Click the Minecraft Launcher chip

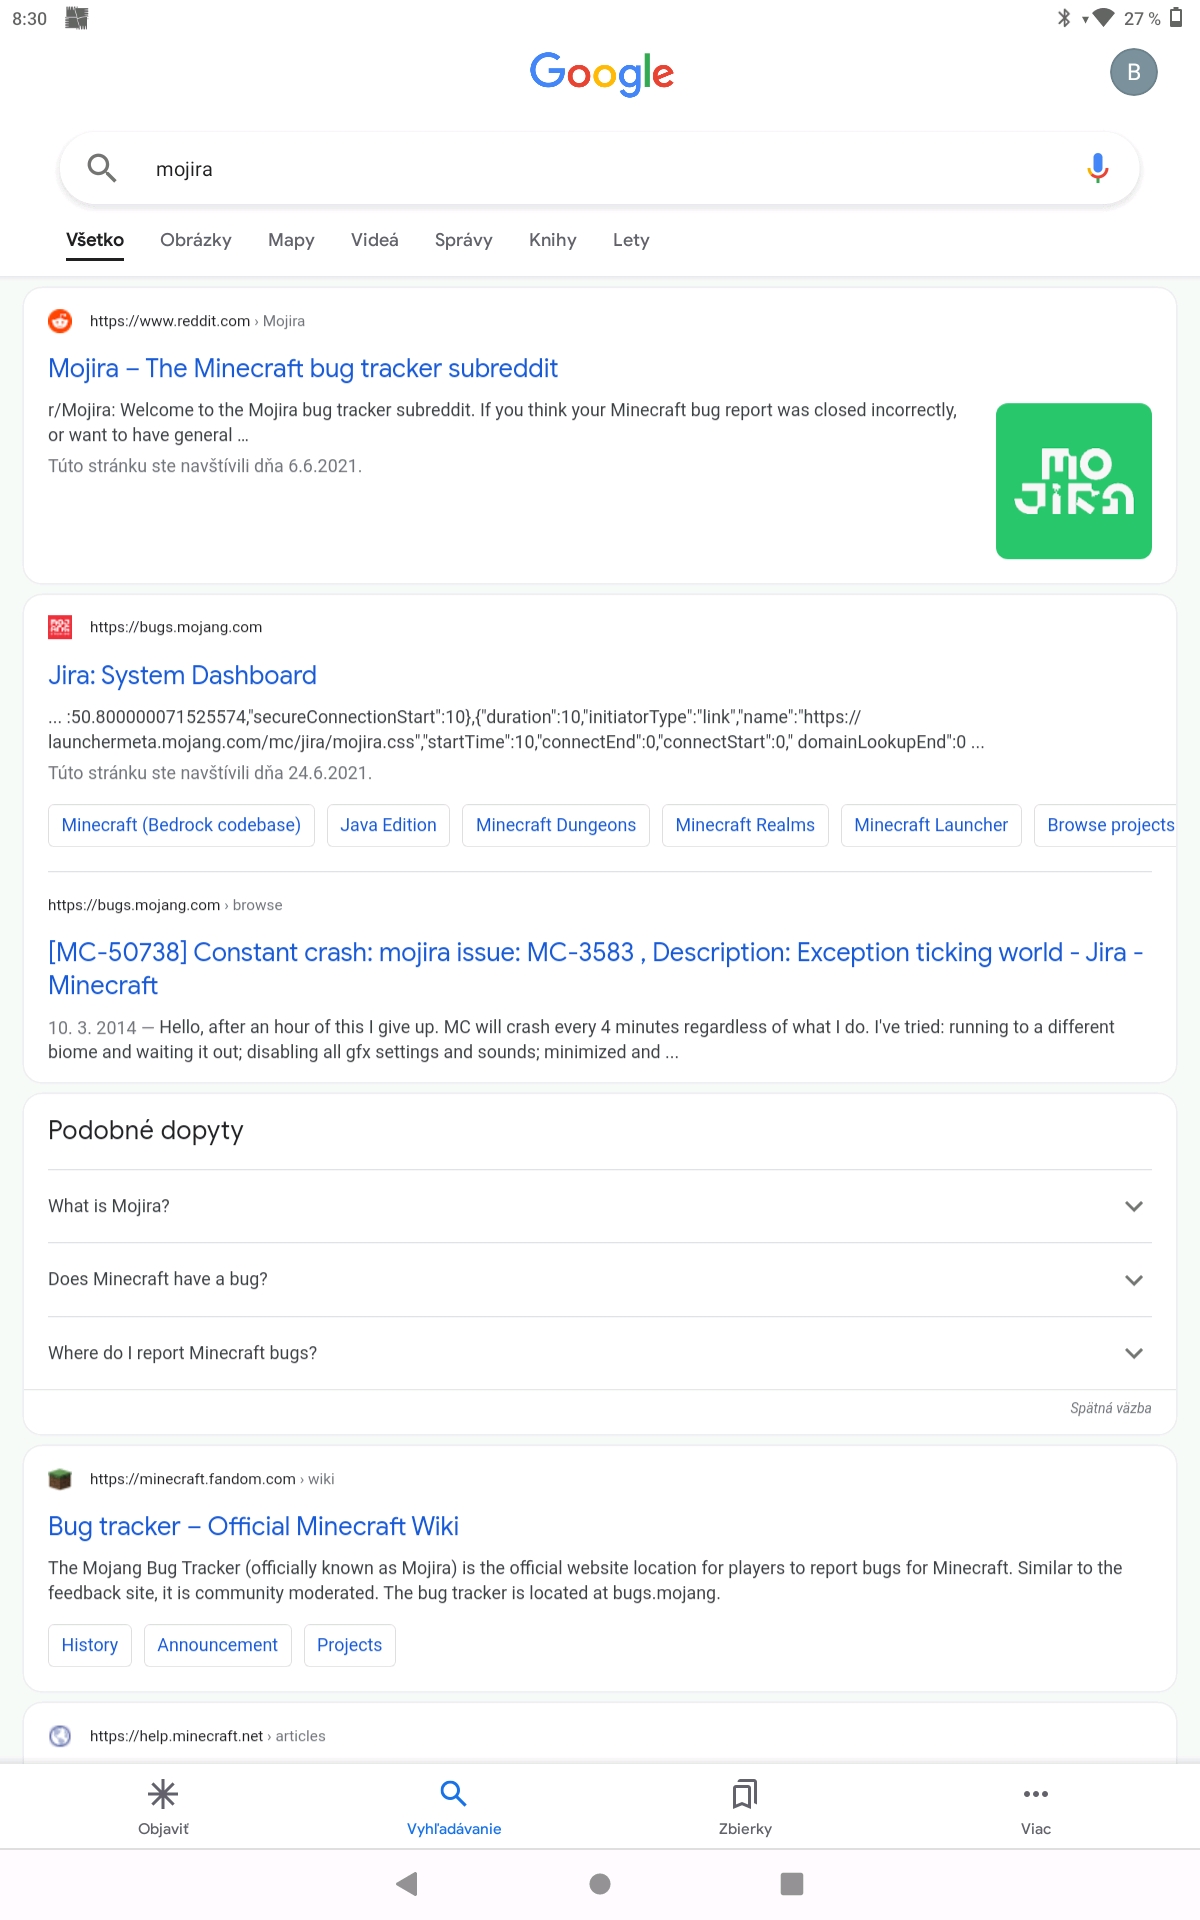point(931,825)
